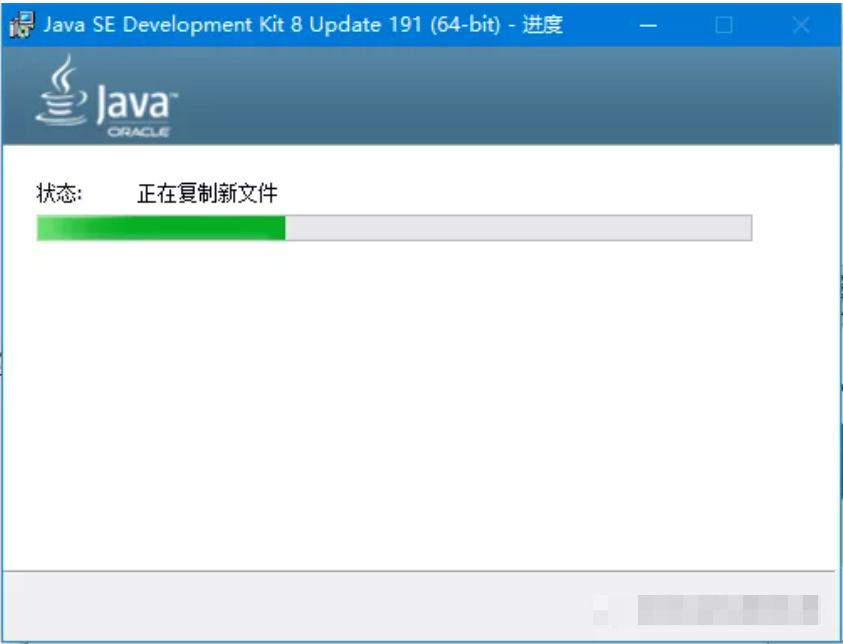The height and width of the screenshot is (644, 843).
Task: Click the status text 正在复制新文件
Action: (207, 194)
